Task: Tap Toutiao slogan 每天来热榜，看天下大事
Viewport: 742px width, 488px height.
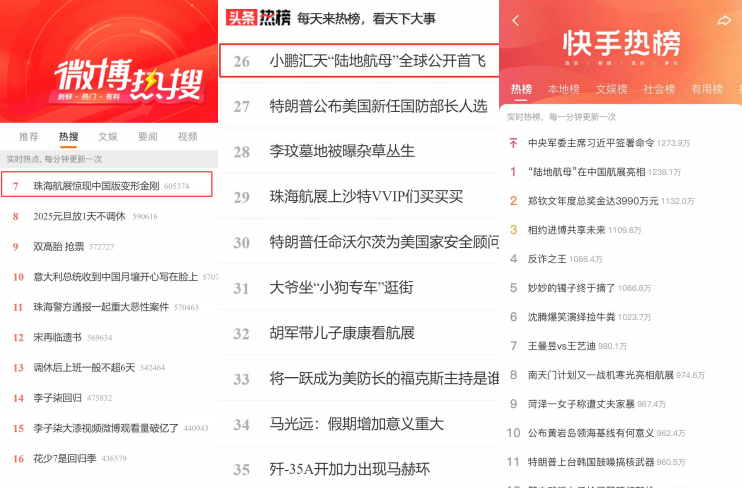Action: click(x=366, y=18)
